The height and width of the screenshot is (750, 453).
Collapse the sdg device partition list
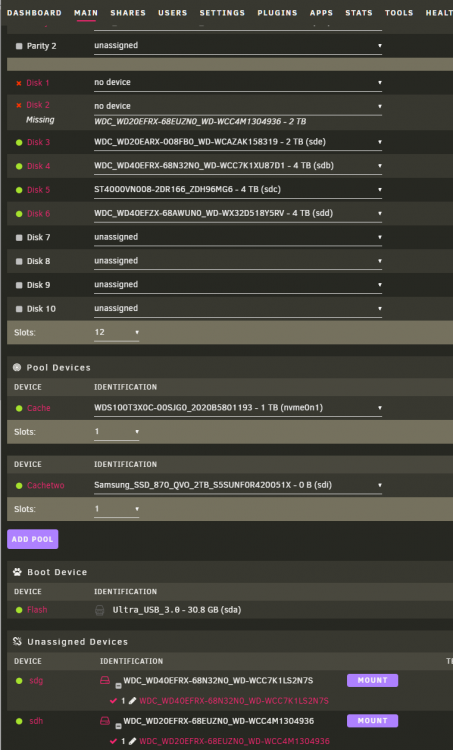pos(118,685)
